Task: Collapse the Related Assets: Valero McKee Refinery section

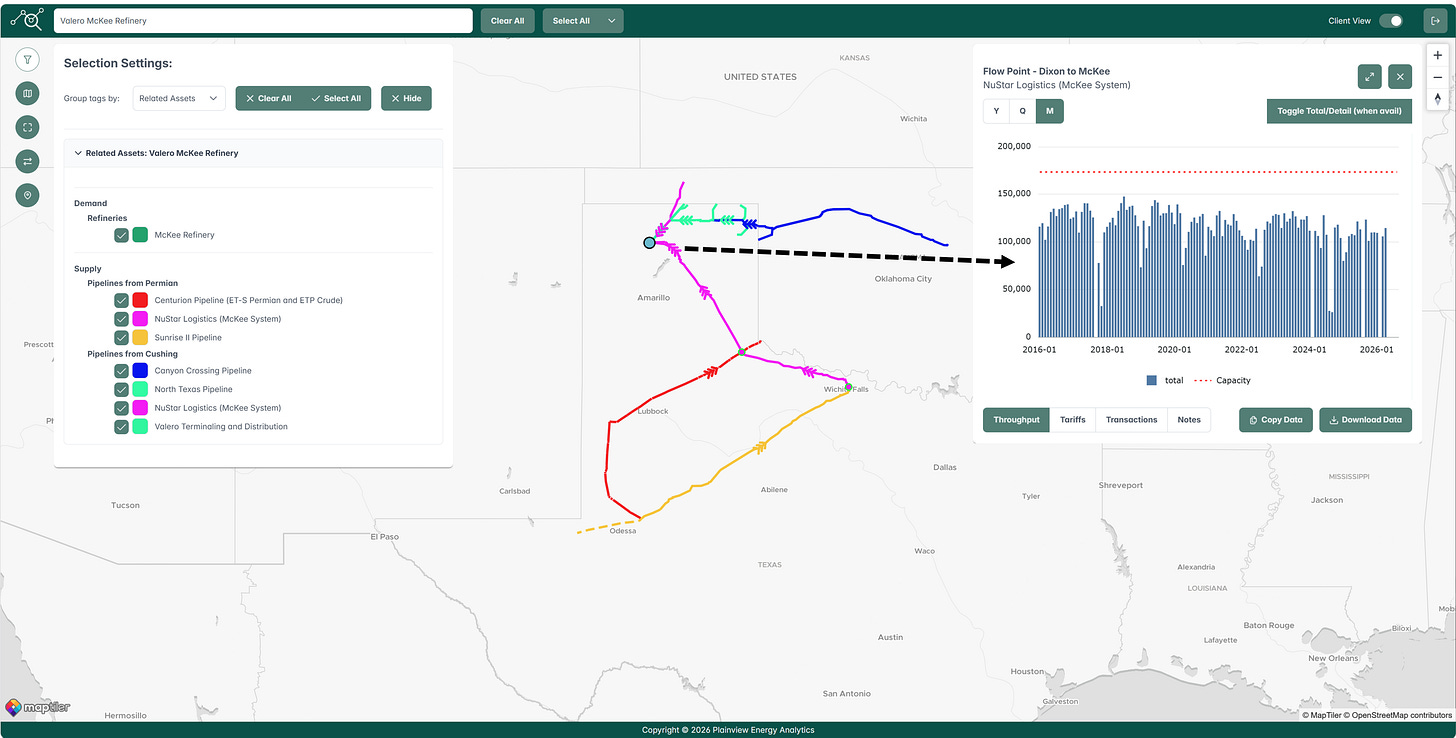Action: tap(253, 153)
